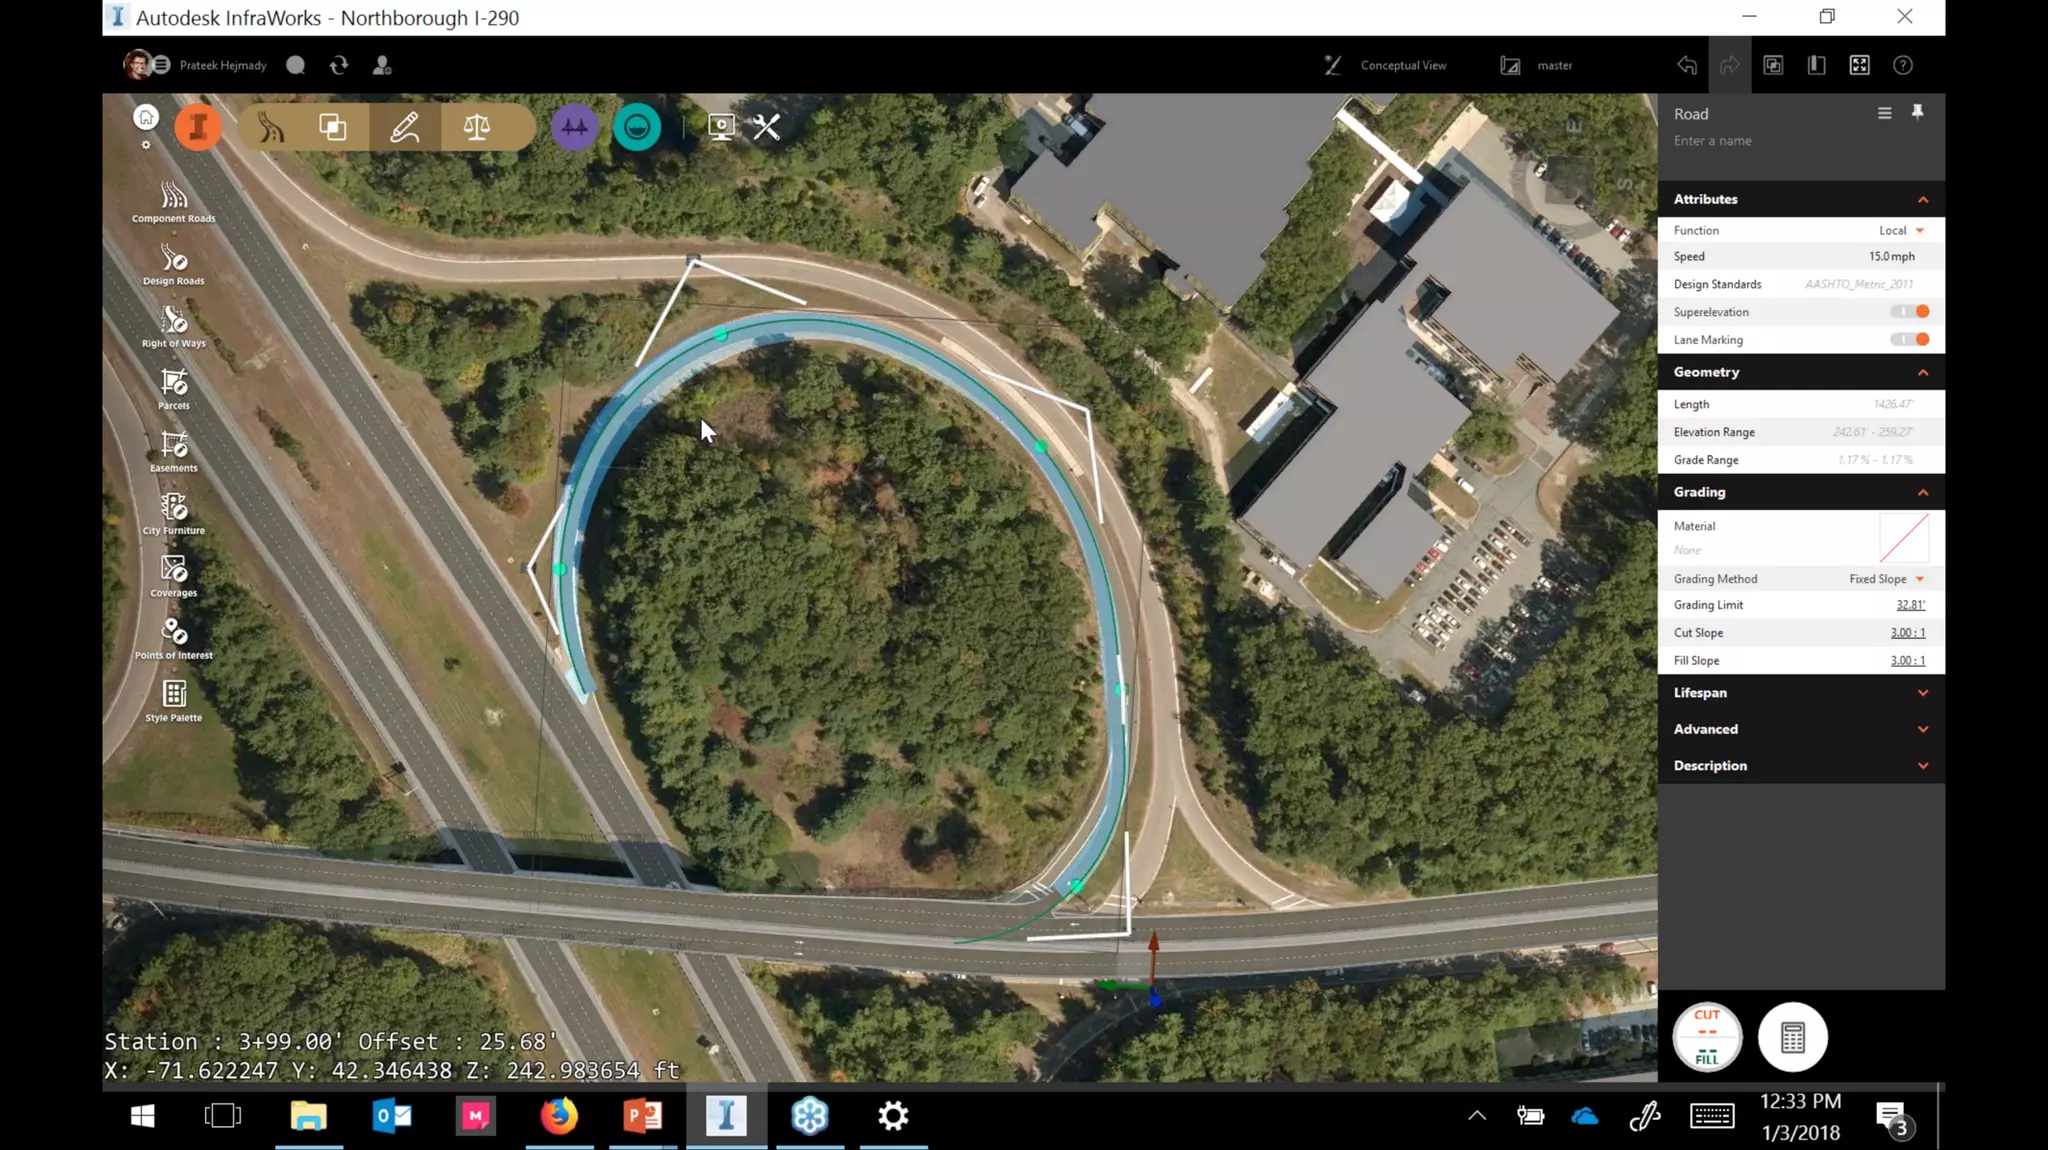
Task: Toggle Superelevation switch
Action: (1910, 311)
